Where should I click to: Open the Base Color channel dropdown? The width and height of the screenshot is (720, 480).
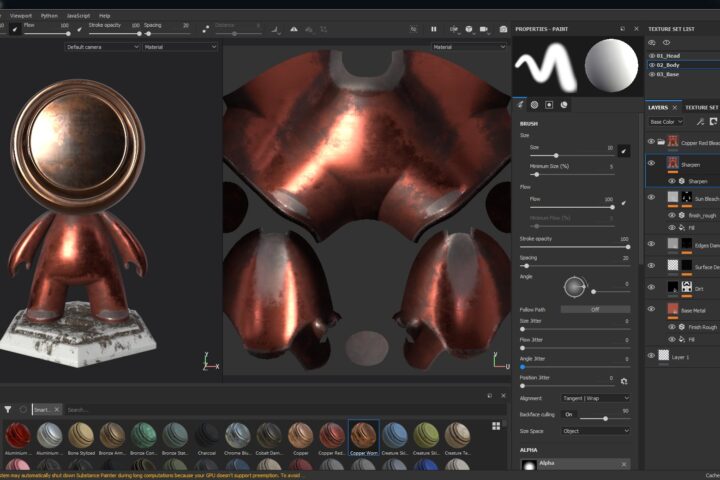point(666,122)
